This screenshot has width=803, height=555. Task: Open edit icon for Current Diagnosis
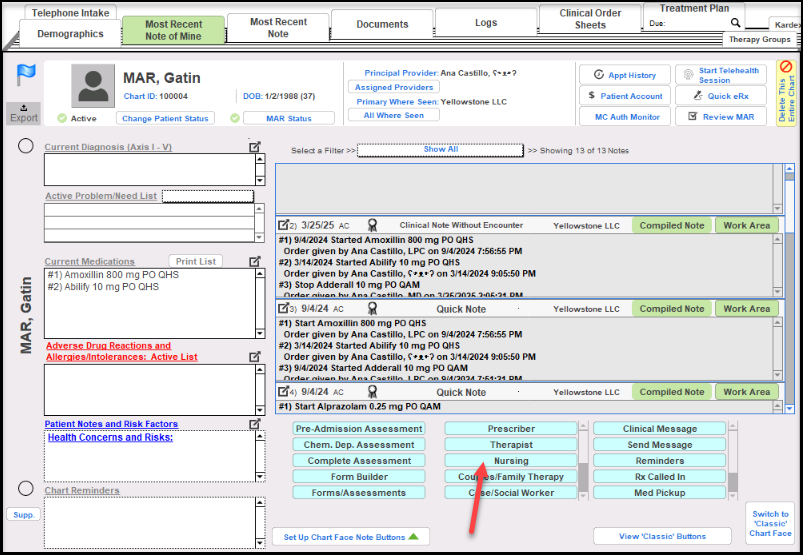[255, 147]
